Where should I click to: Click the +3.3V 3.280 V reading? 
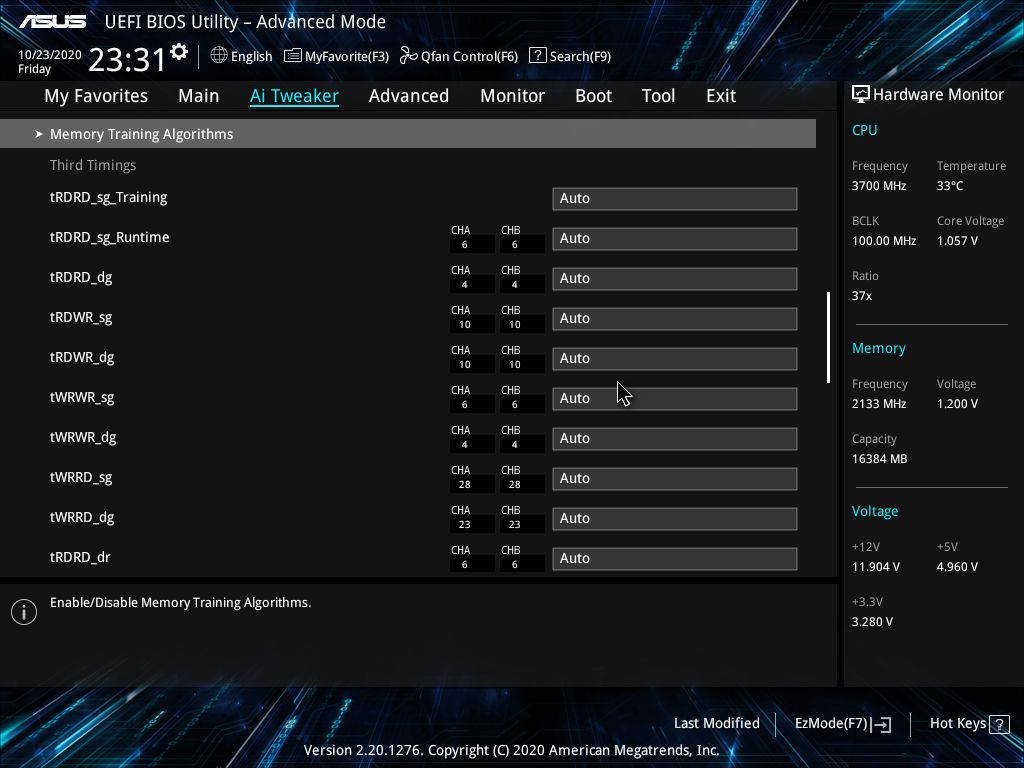tap(872, 622)
